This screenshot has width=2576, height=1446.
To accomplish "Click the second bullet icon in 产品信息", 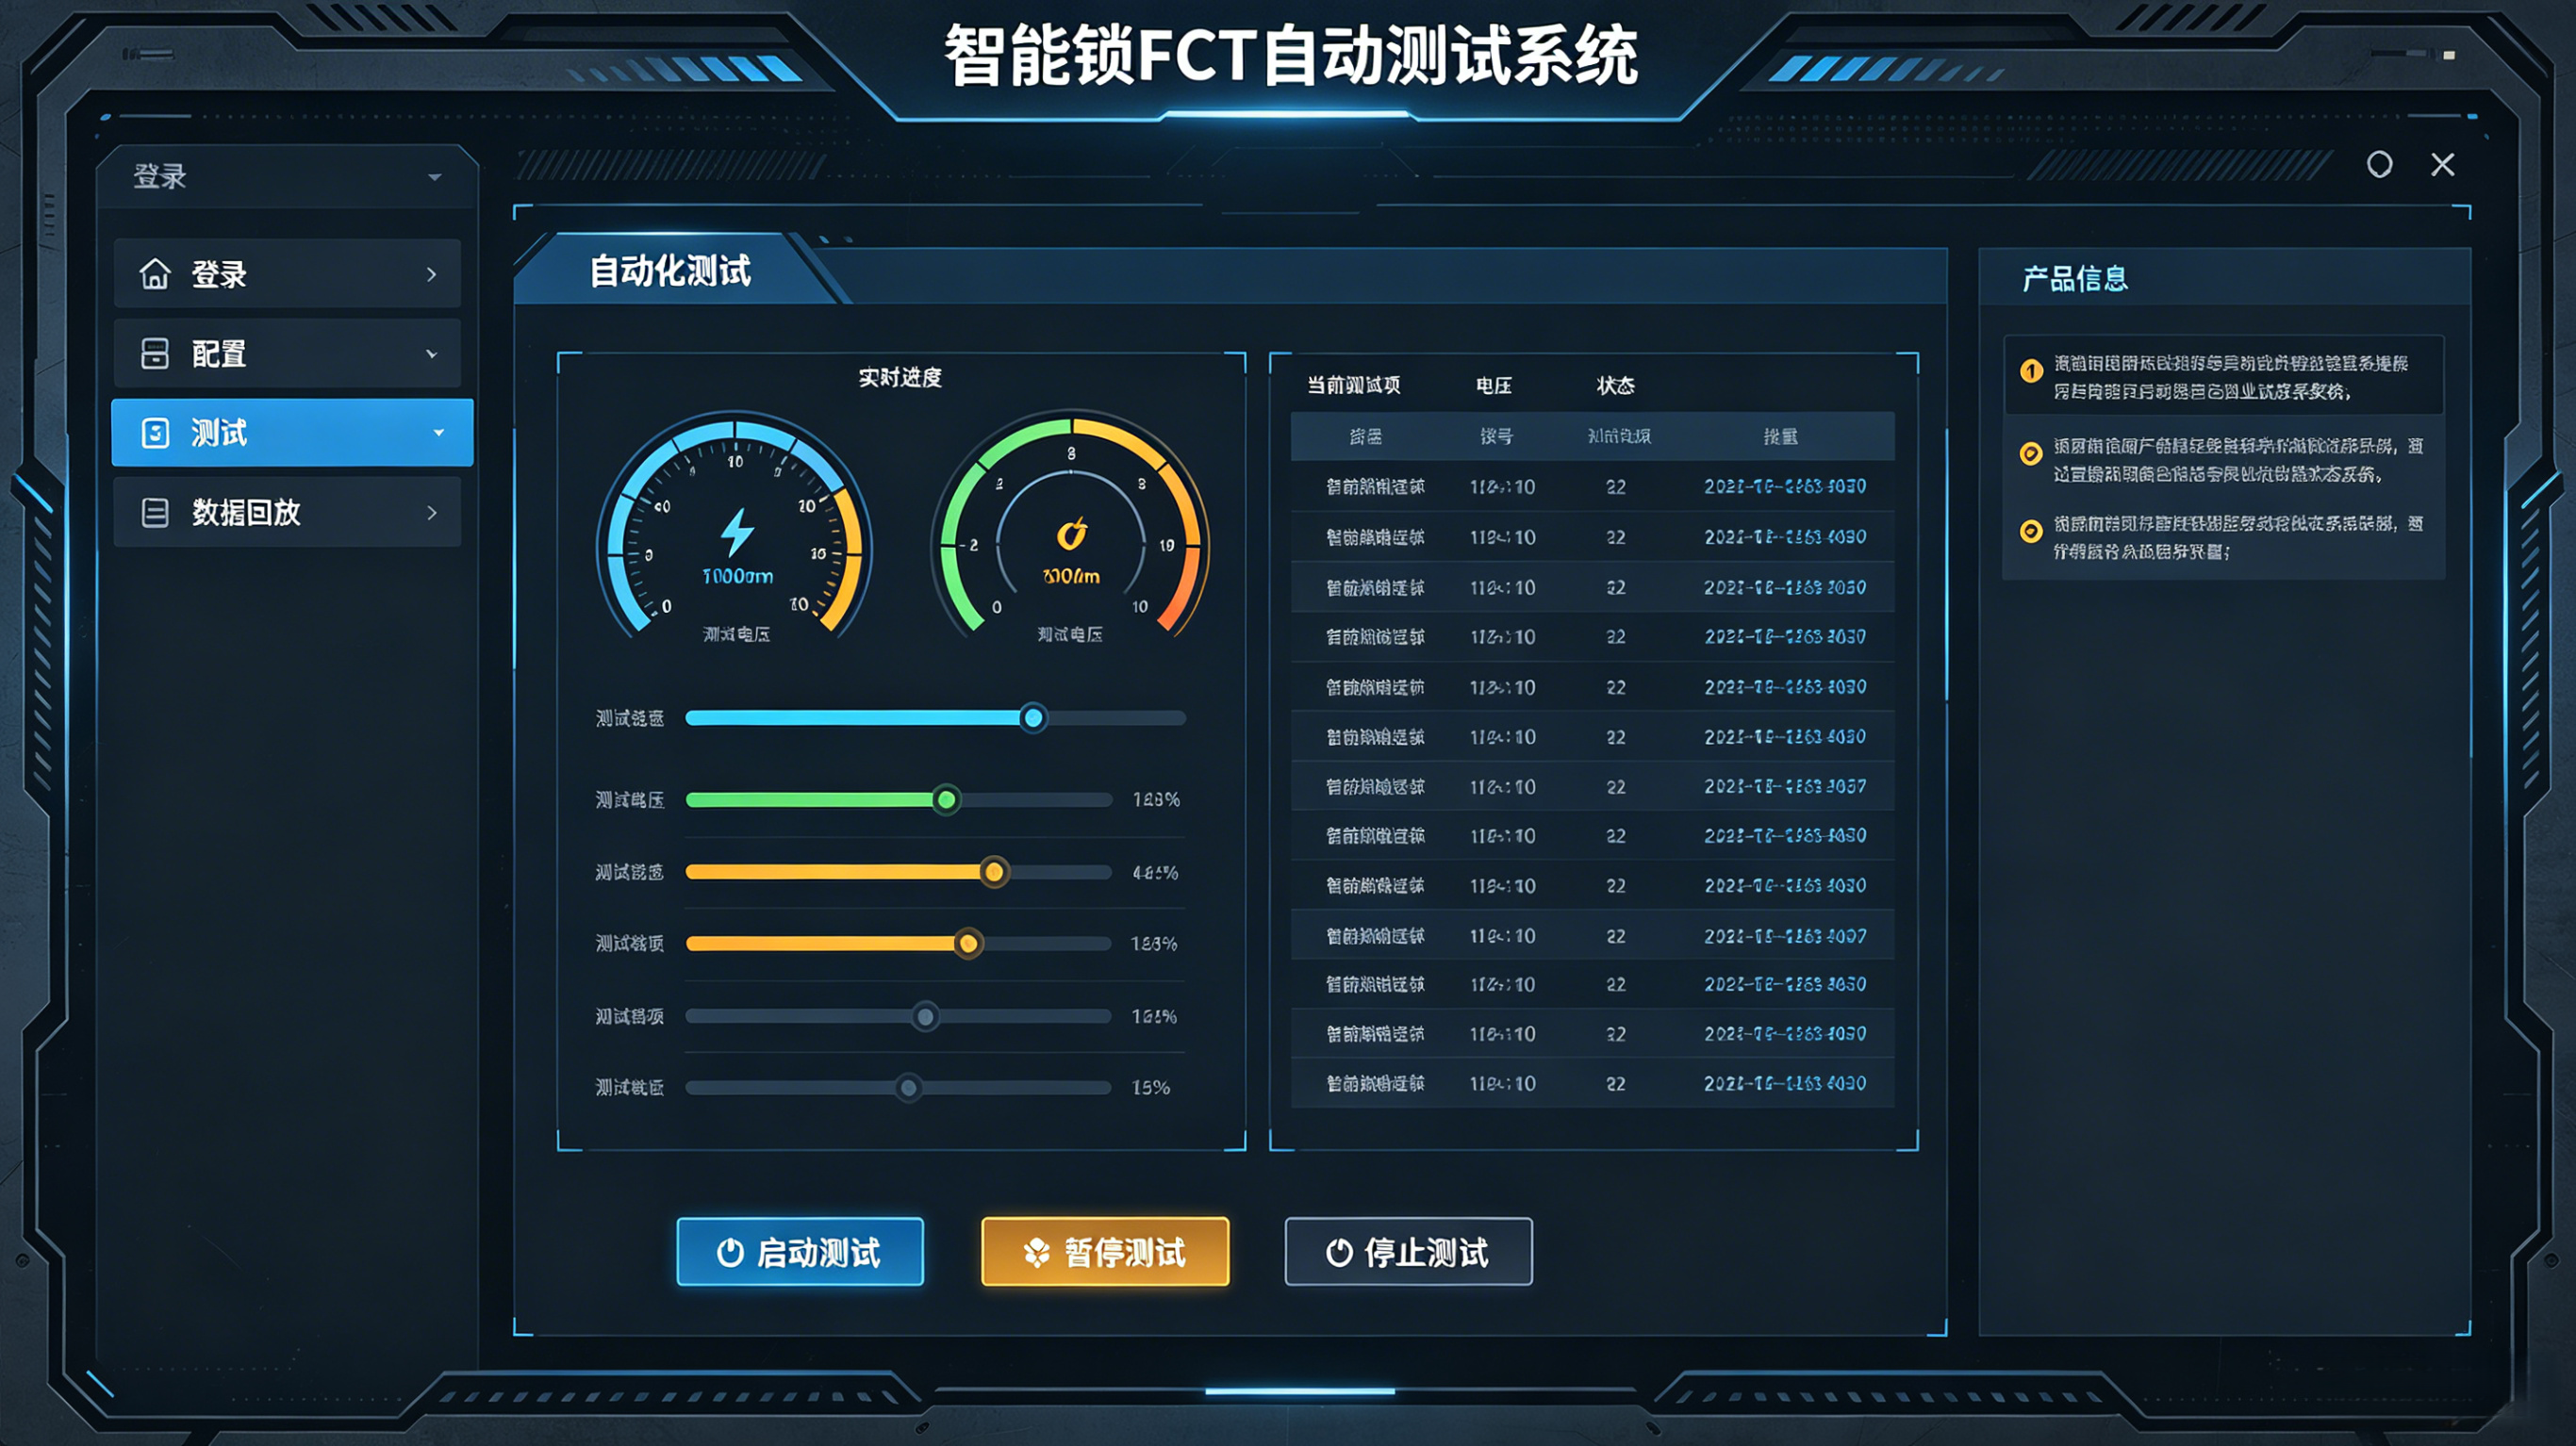I will pyautogui.click(x=2031, y=453).
